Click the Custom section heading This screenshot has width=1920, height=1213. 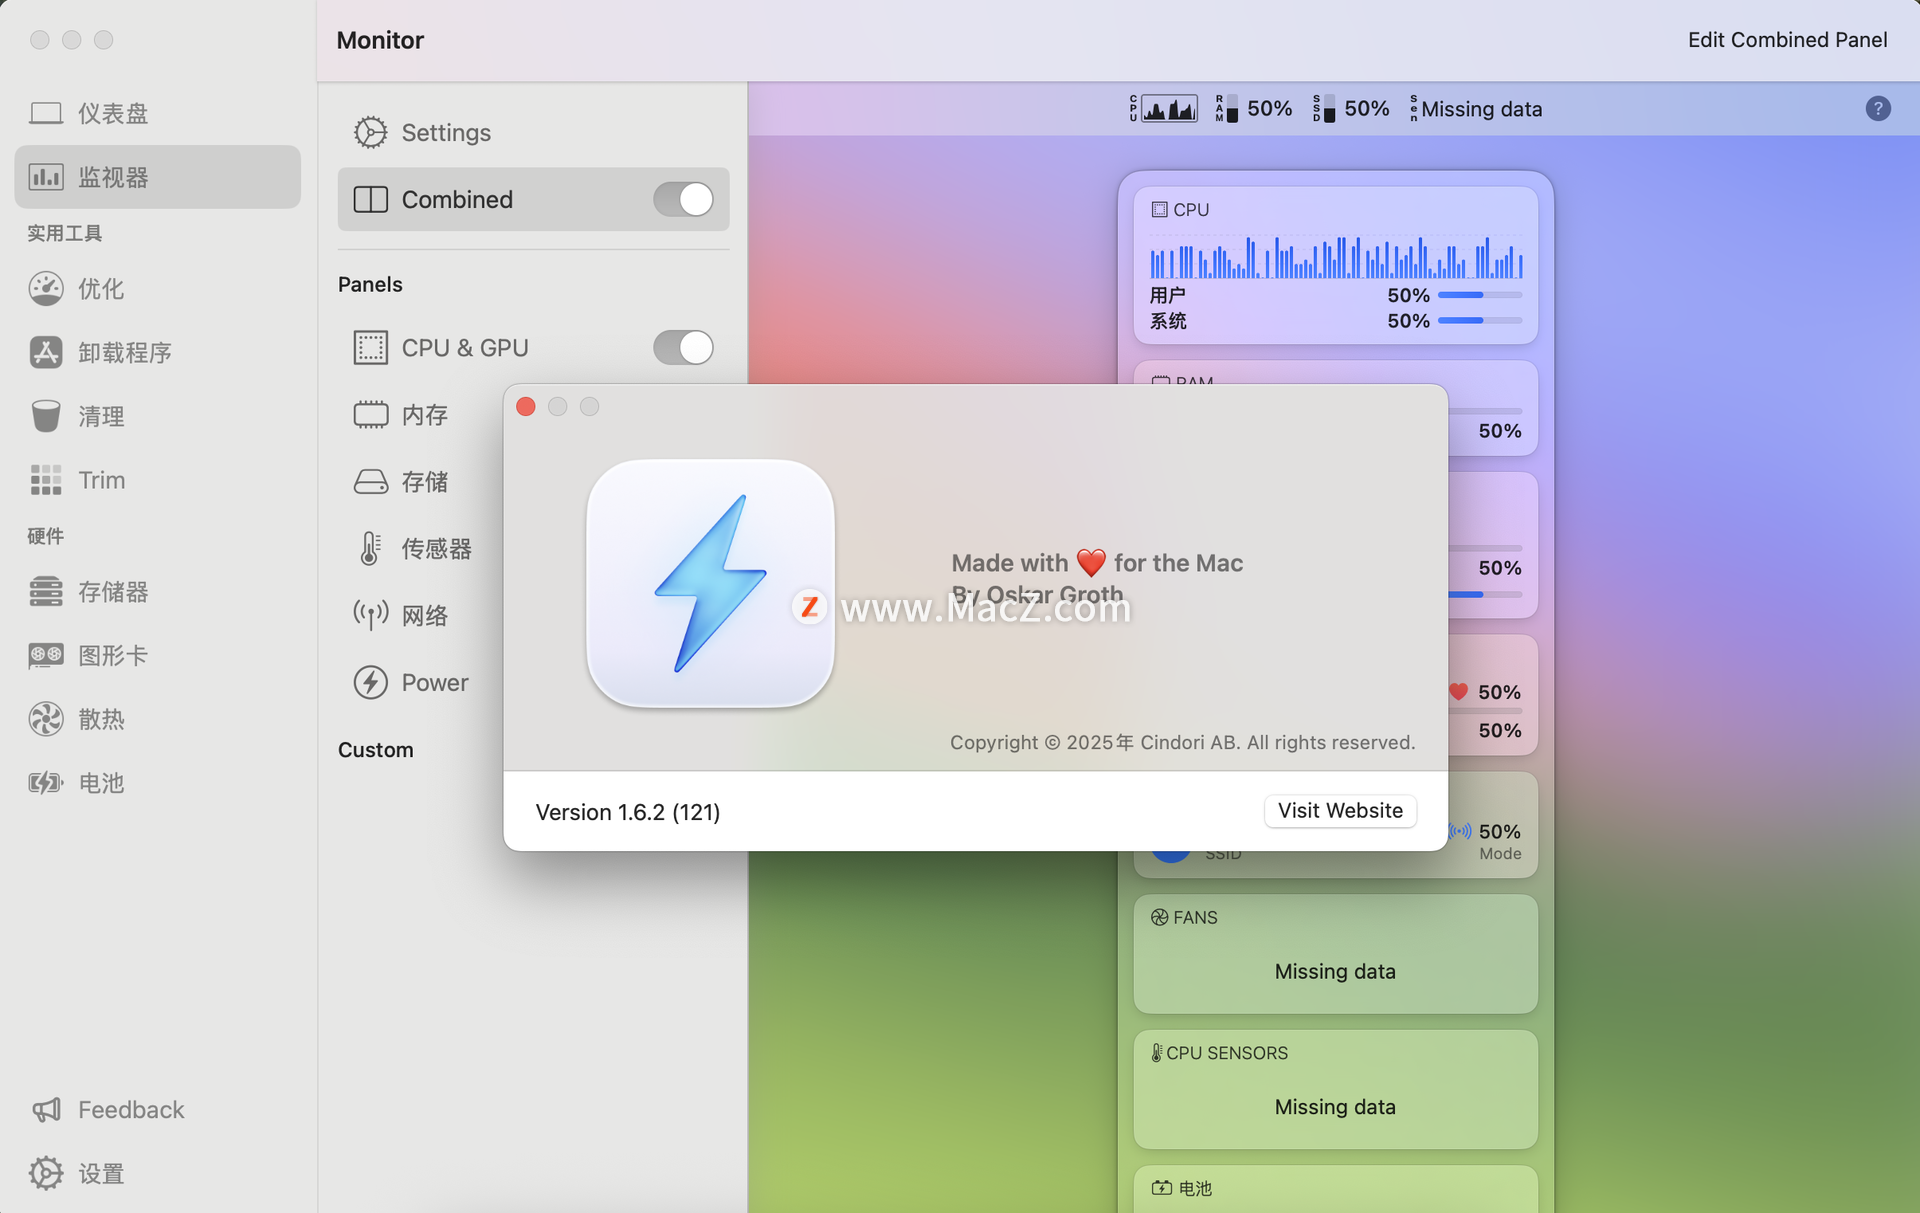(375, 750)
